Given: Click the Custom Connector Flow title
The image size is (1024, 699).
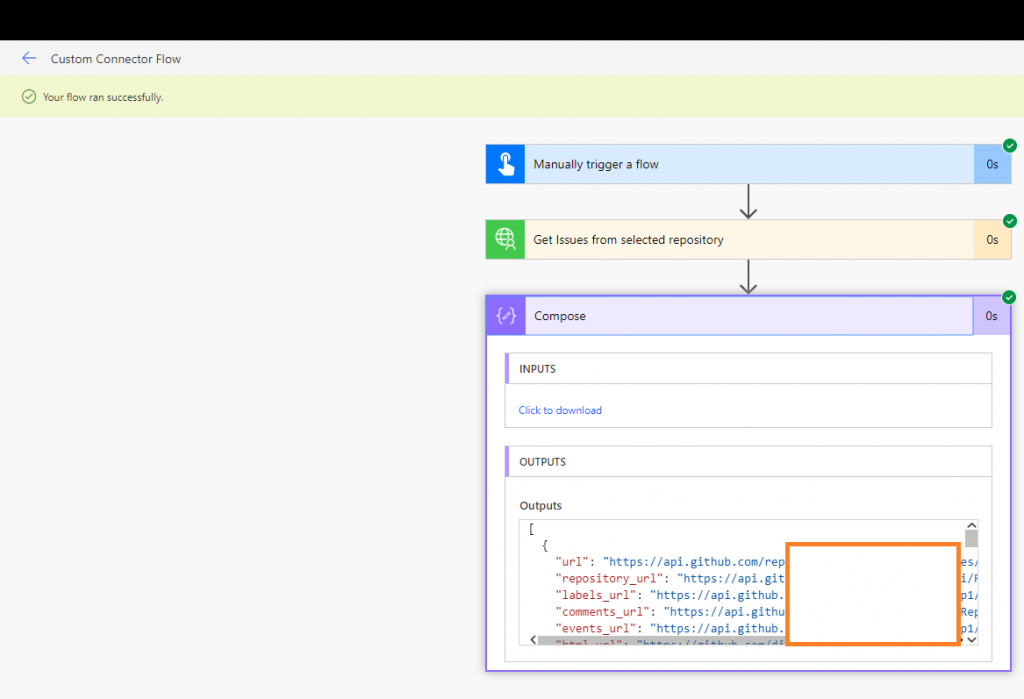Looking at the screenshot, I should (x=116, y=59).
